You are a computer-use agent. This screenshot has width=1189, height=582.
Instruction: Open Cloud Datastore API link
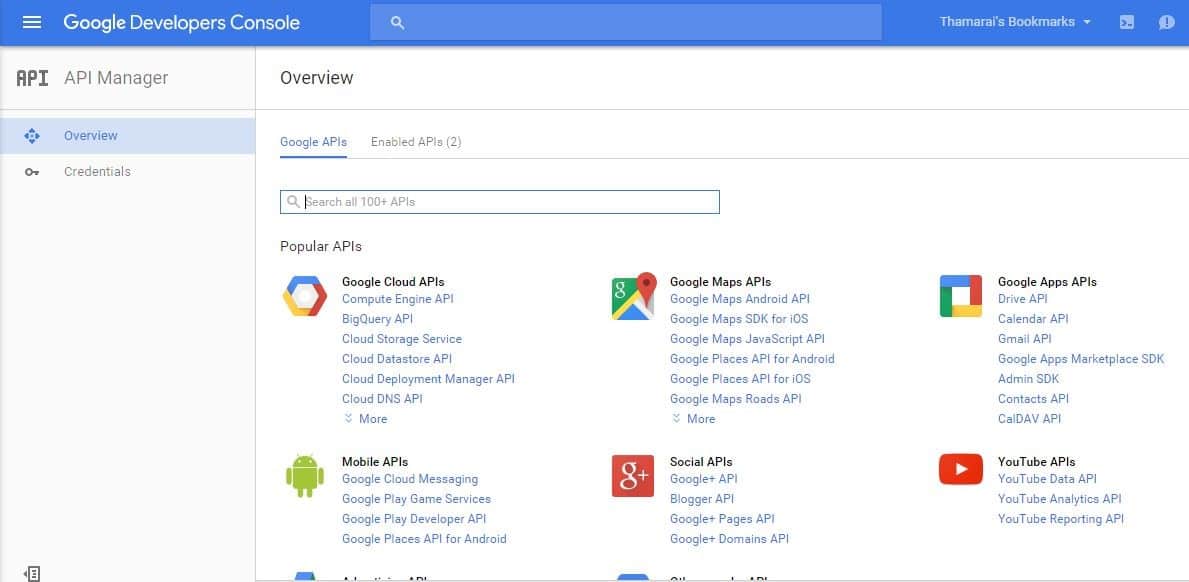[x=397, y=358]
